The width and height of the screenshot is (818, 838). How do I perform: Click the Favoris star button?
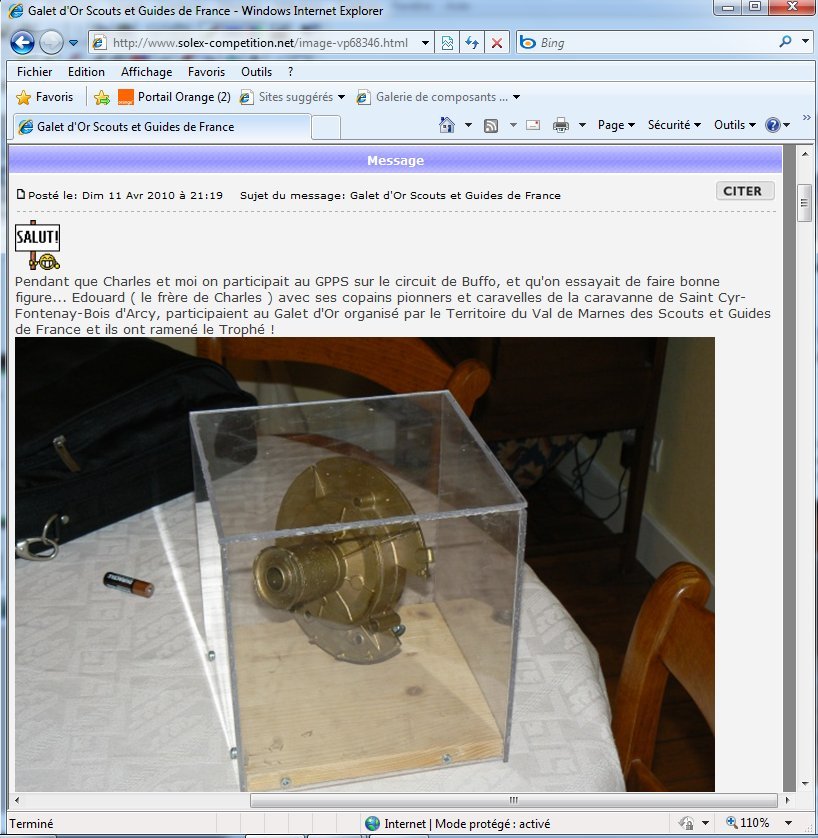[x=44, y=97]
